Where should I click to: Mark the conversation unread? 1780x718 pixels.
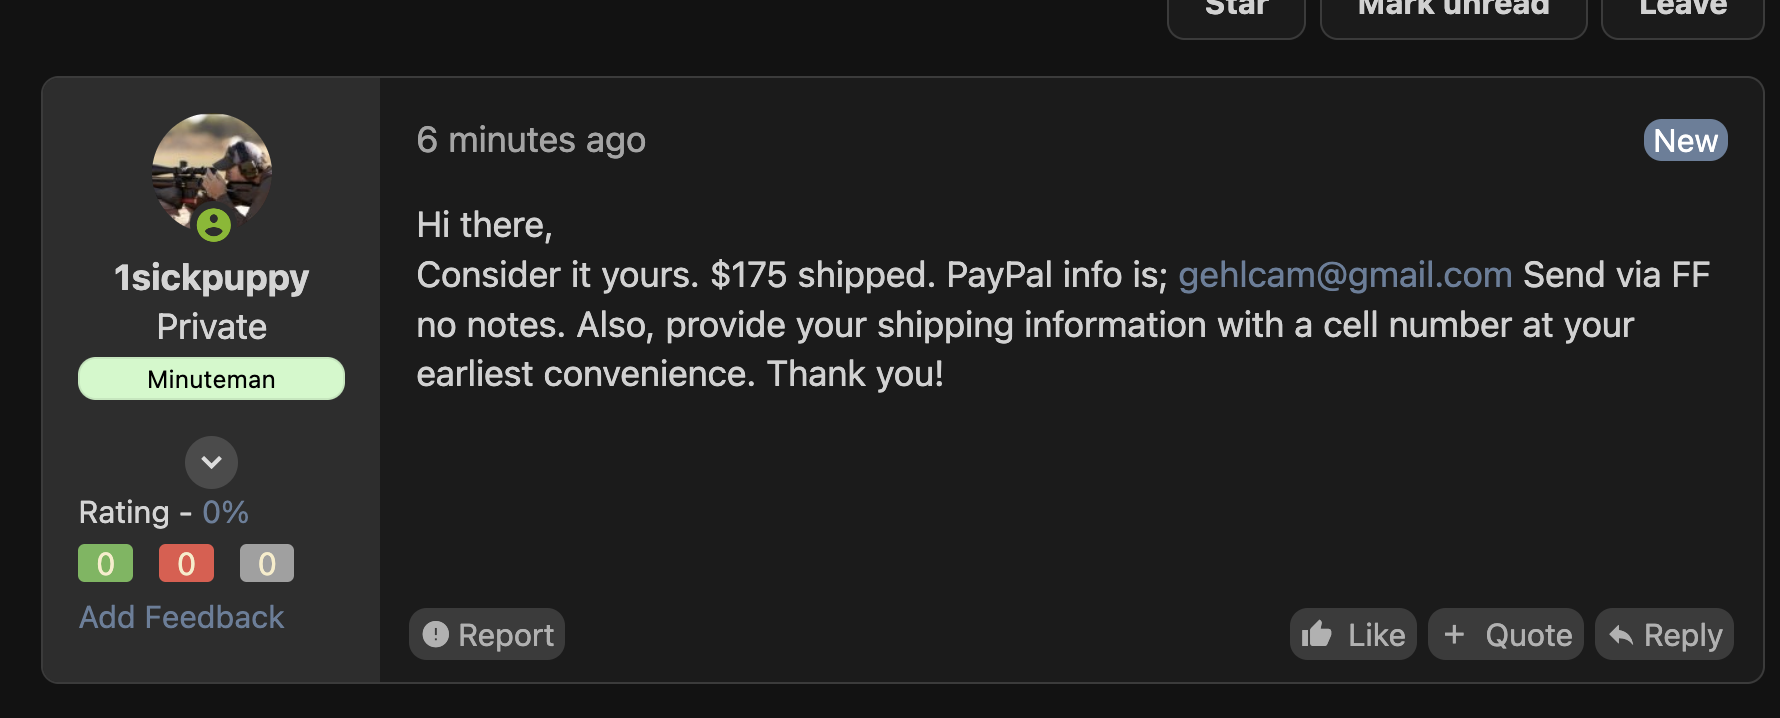(1453, 10)
